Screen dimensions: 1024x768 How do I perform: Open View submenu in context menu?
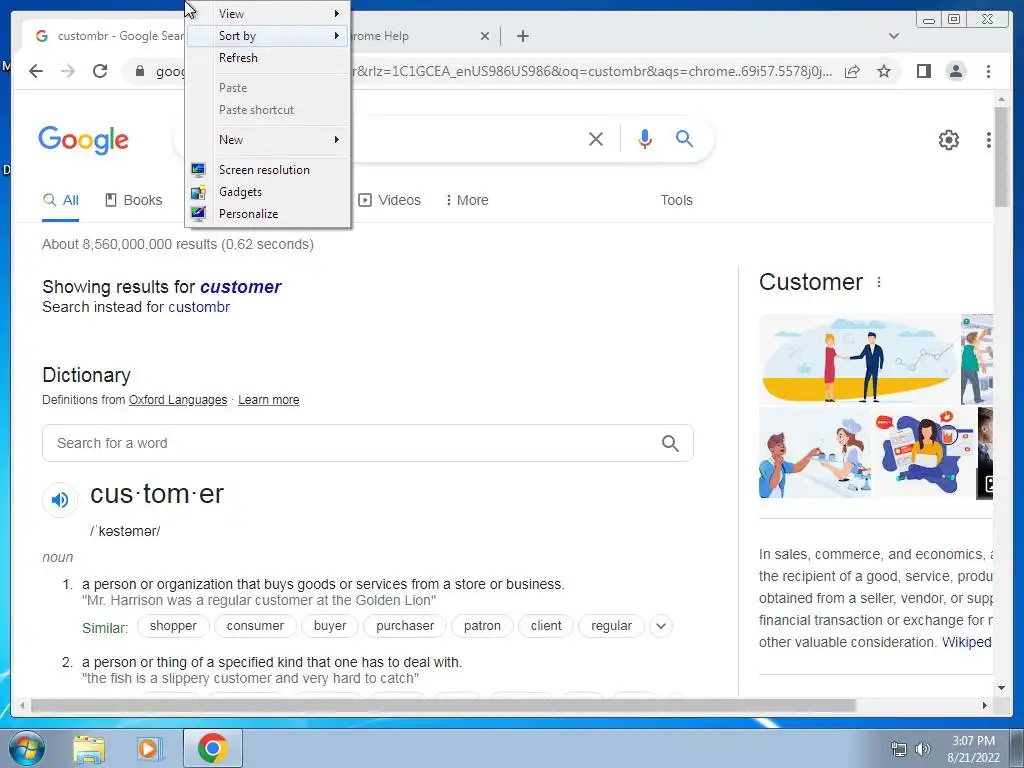click(268, 14)
